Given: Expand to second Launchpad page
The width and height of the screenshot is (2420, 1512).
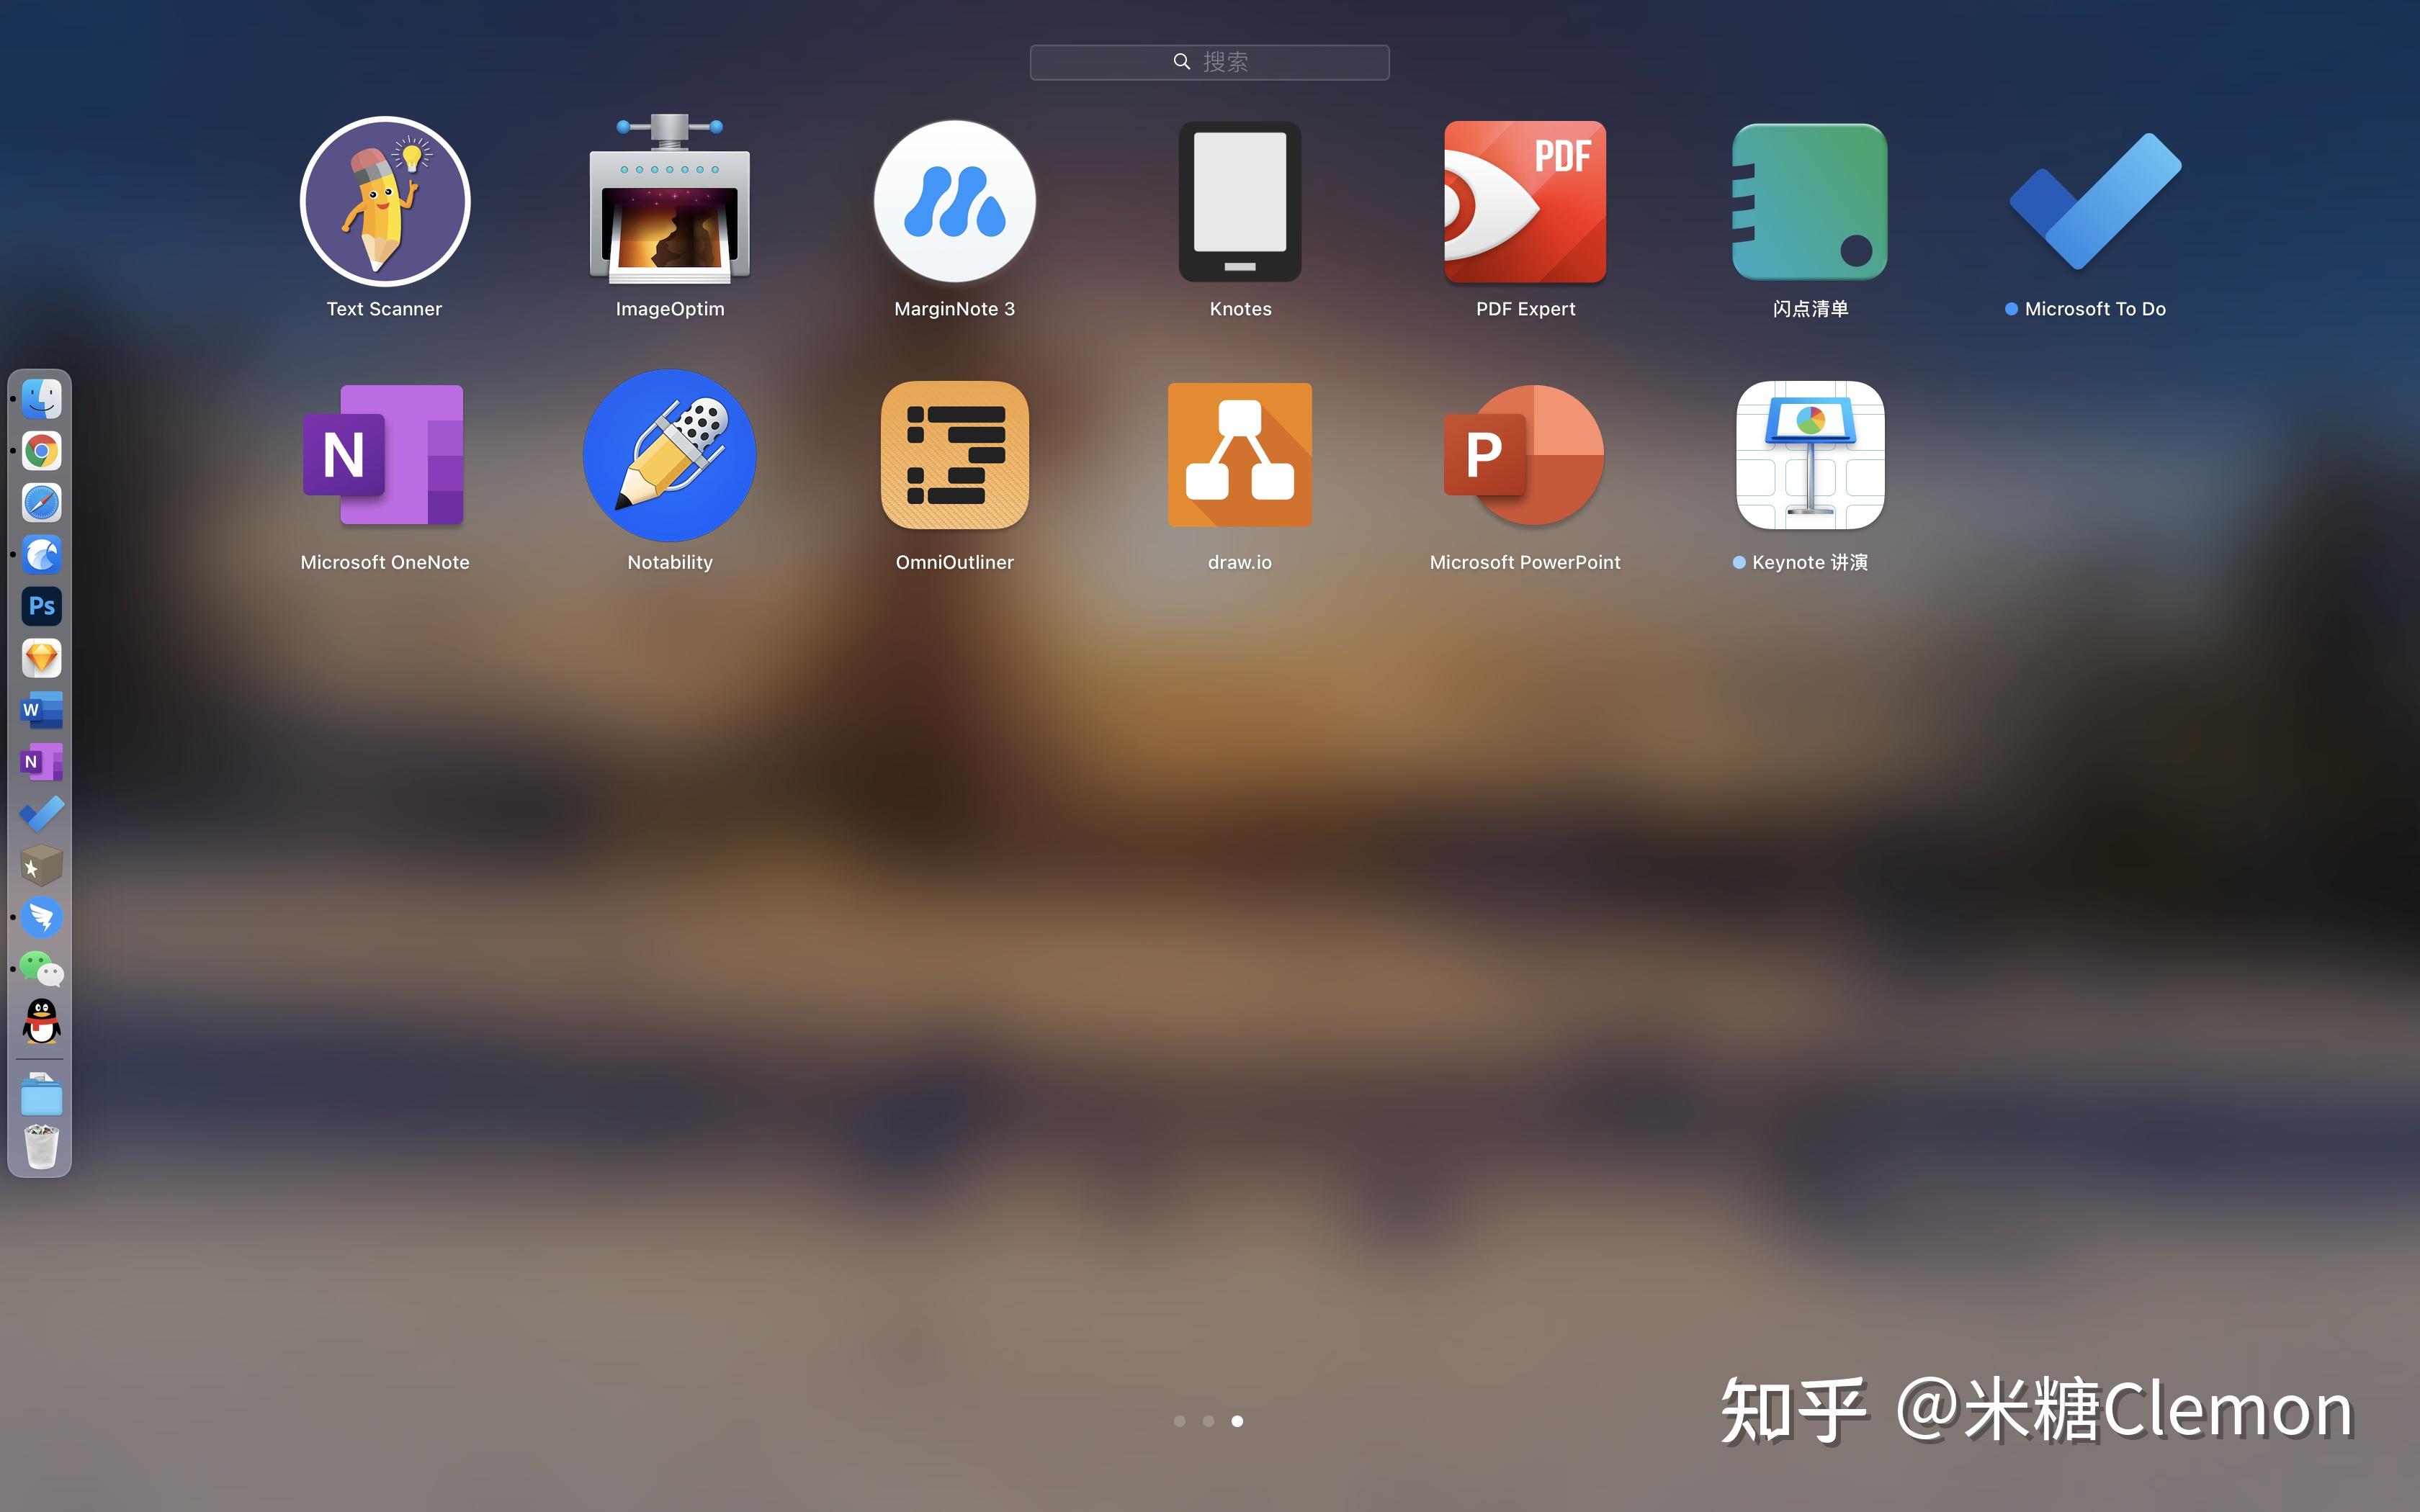Looking at the screenshot, I should [1209, 1421].
